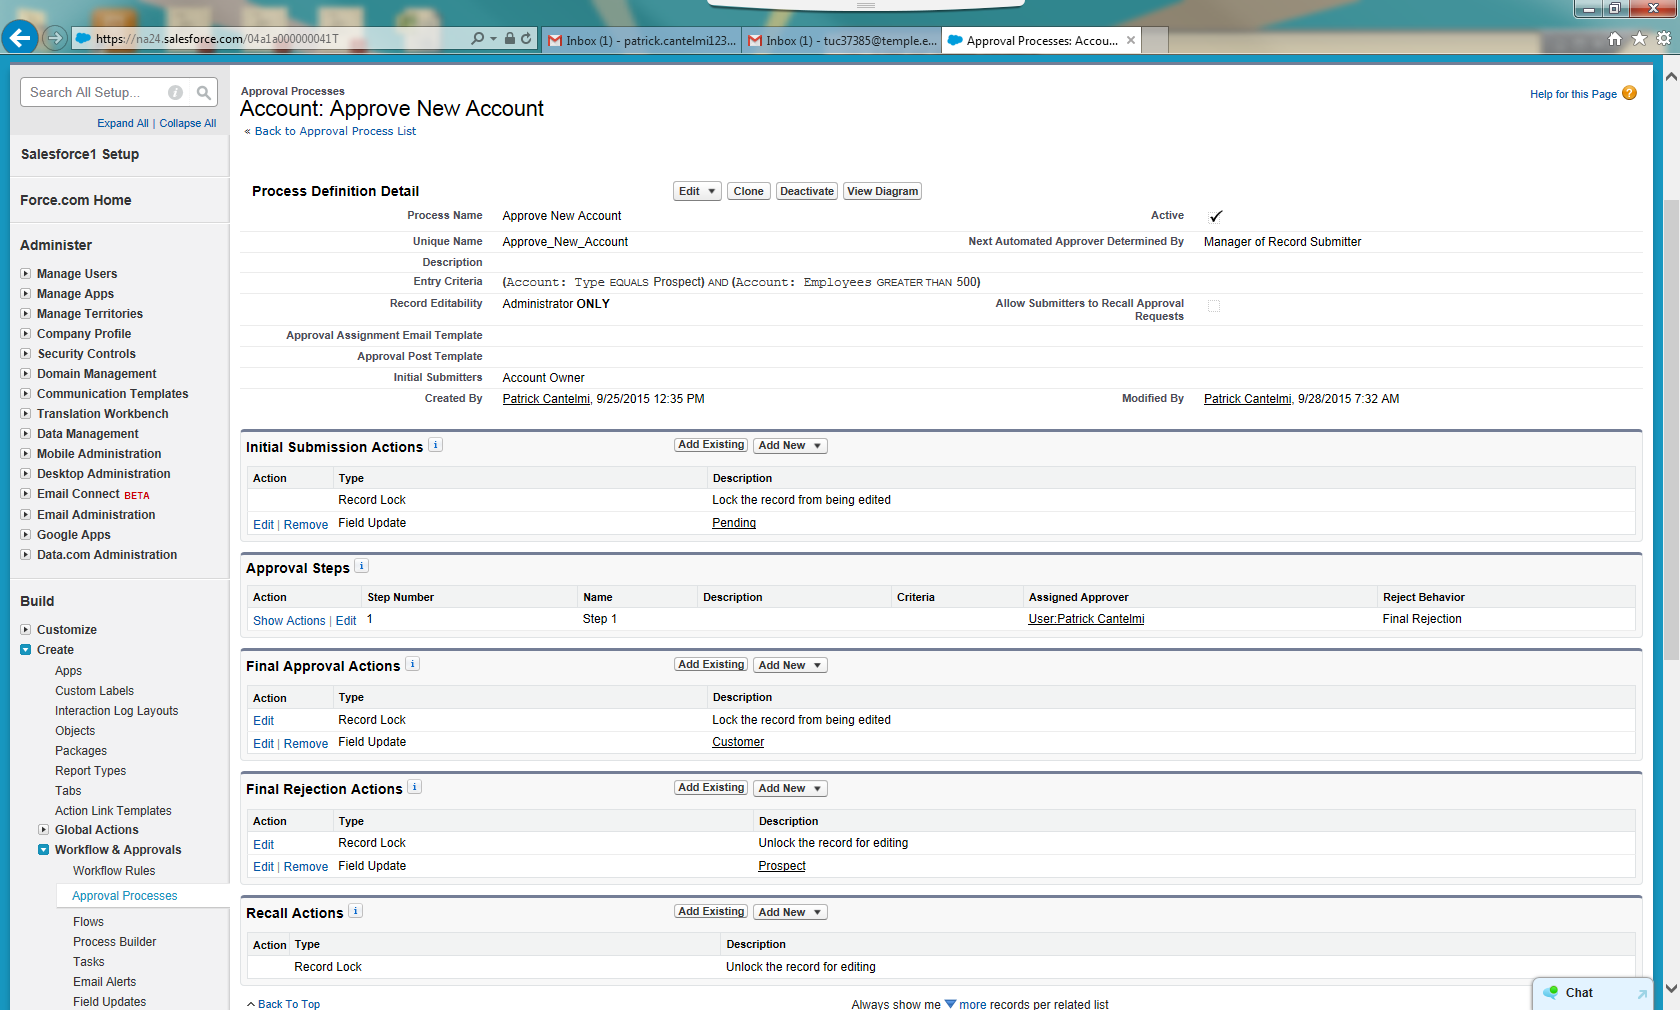1680x1010 pixels.
Task: Toggle the Active checkbox for the process
Action: 1216,215
